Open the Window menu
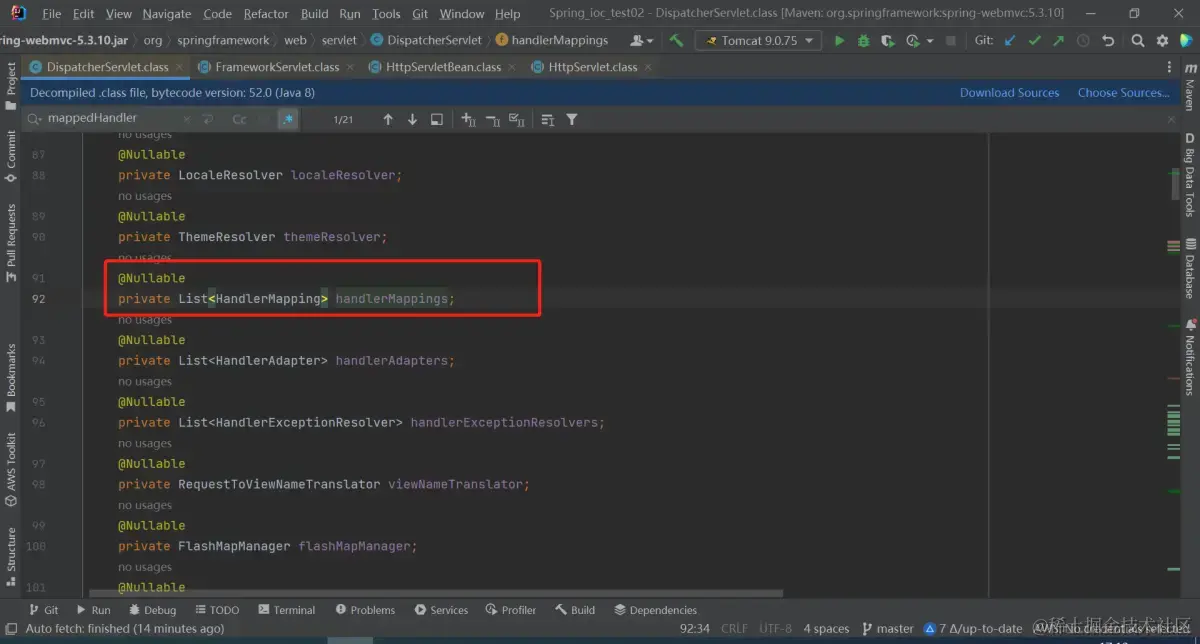 (461, 14)
